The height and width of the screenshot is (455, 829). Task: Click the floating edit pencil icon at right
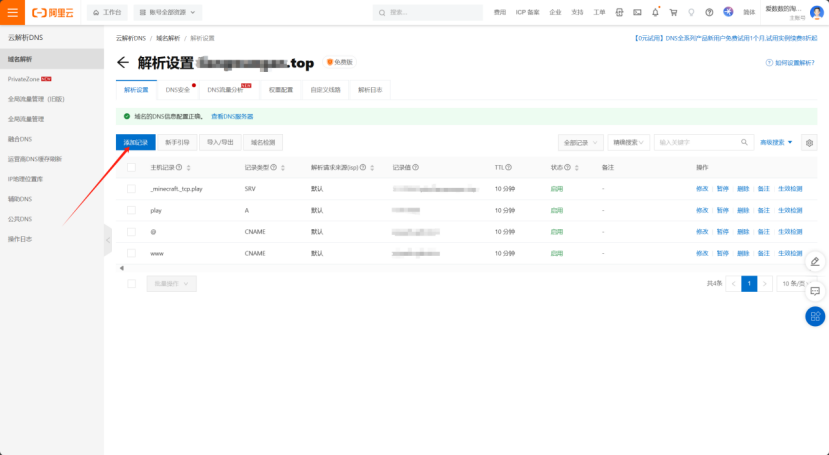(815, 261)
